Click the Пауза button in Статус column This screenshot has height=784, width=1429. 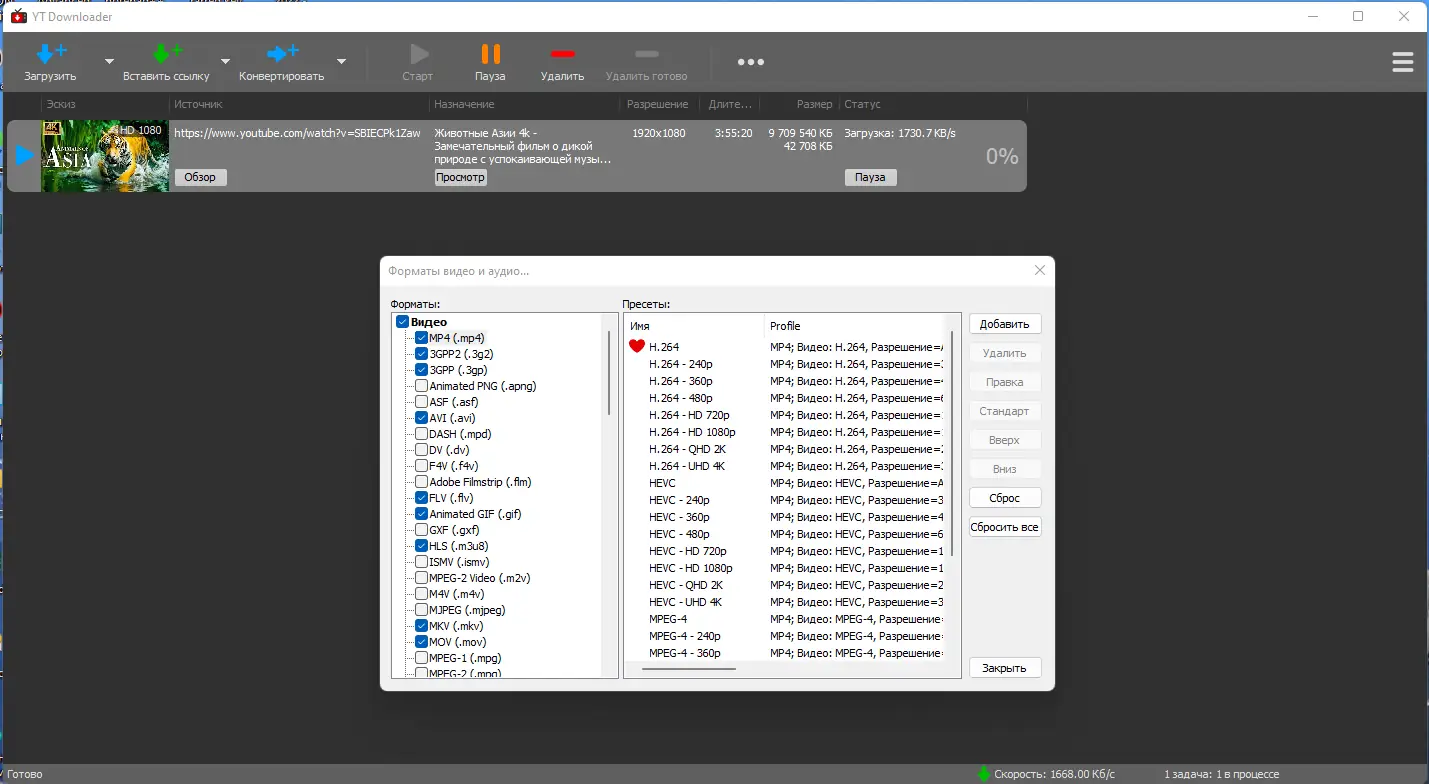870,177
